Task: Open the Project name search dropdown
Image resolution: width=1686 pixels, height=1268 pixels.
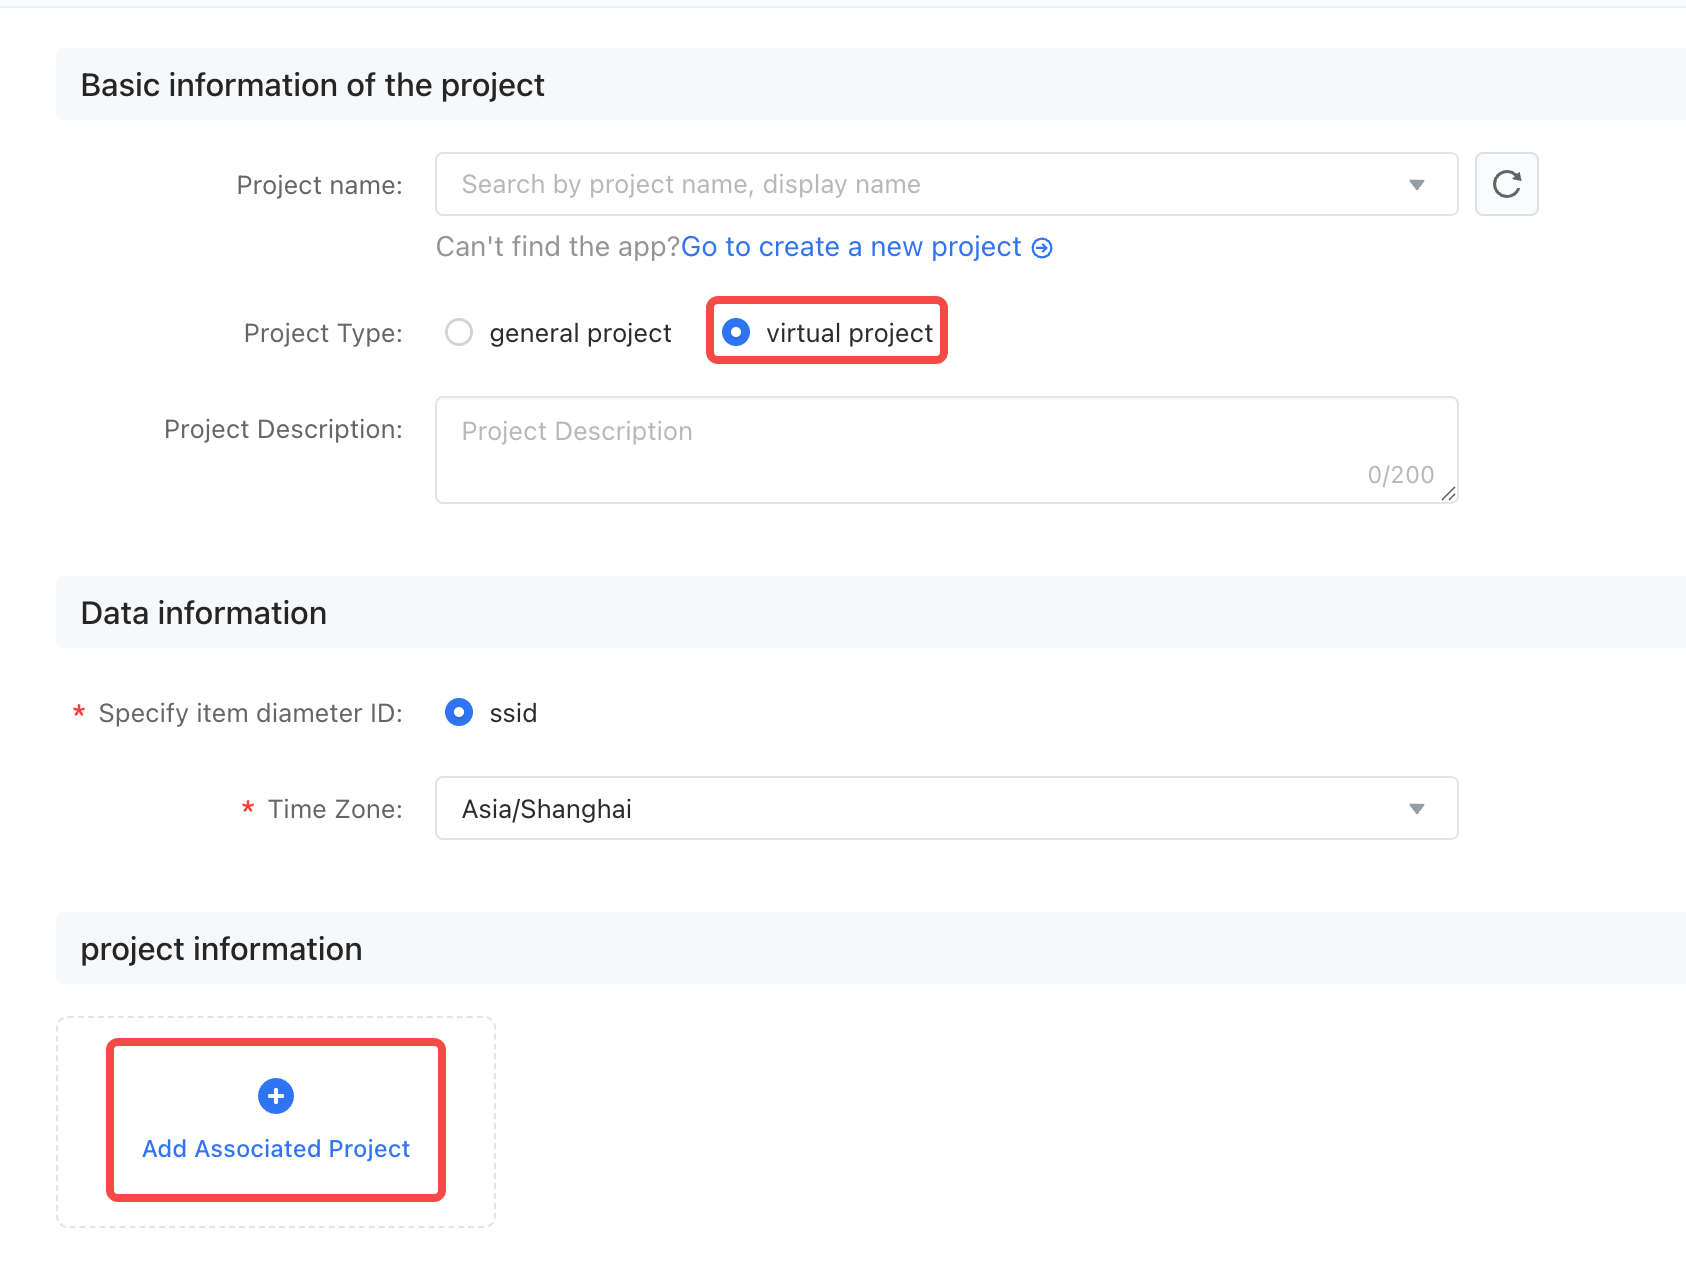Action: [x=946, y=184]
